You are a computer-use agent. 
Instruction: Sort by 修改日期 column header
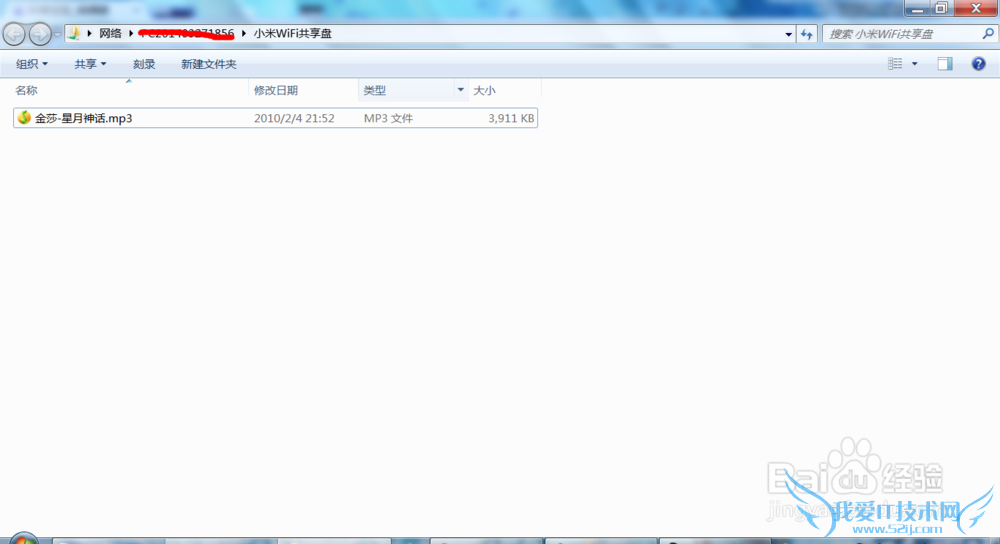tap(303, 90)
